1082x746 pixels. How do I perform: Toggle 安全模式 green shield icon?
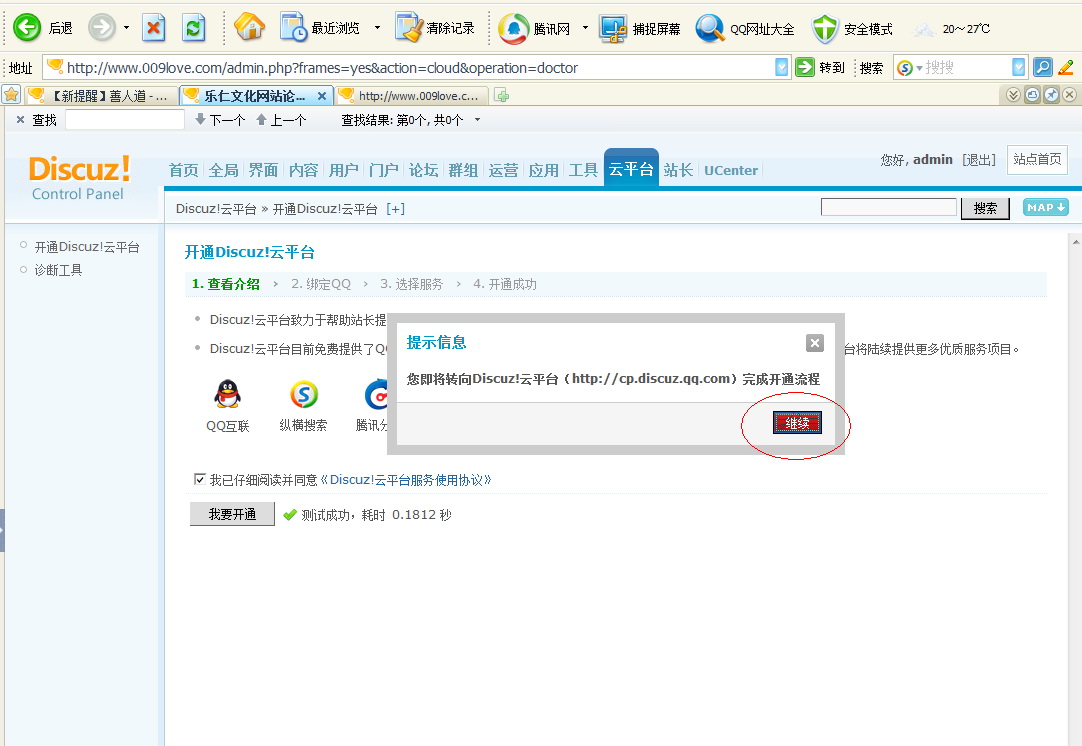(825, 28)
